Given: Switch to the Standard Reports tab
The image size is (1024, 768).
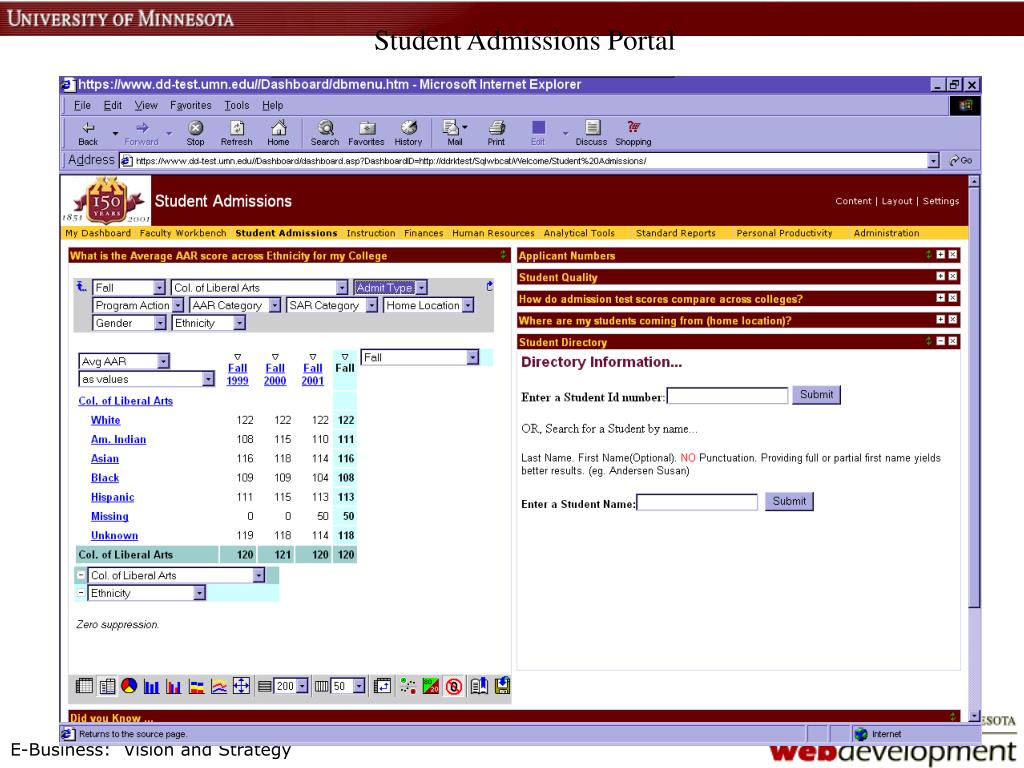Looking at the screenshot, I should click(676, 233).
